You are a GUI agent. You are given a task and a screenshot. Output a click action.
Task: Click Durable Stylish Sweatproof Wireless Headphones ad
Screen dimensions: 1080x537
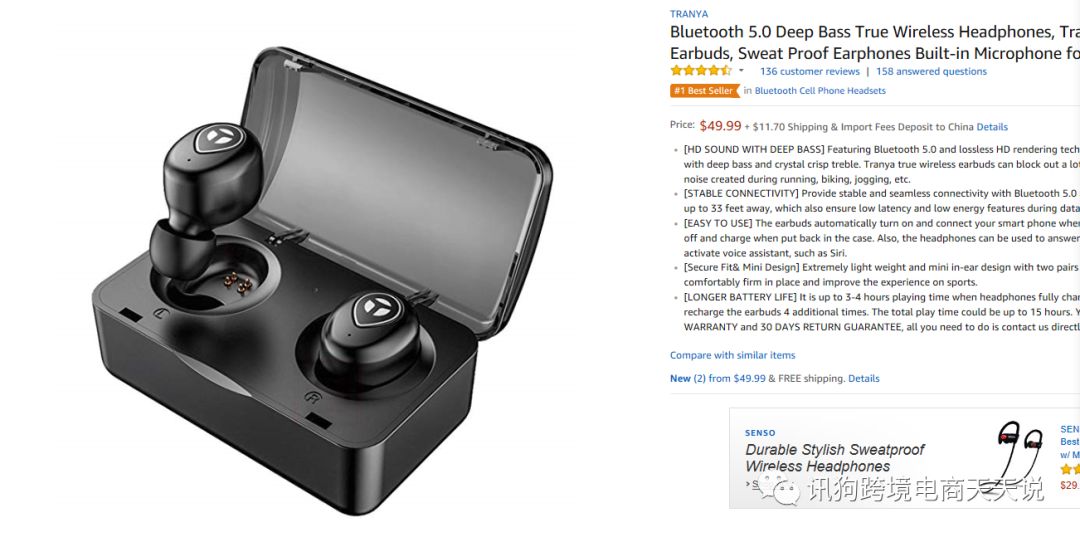834,458
